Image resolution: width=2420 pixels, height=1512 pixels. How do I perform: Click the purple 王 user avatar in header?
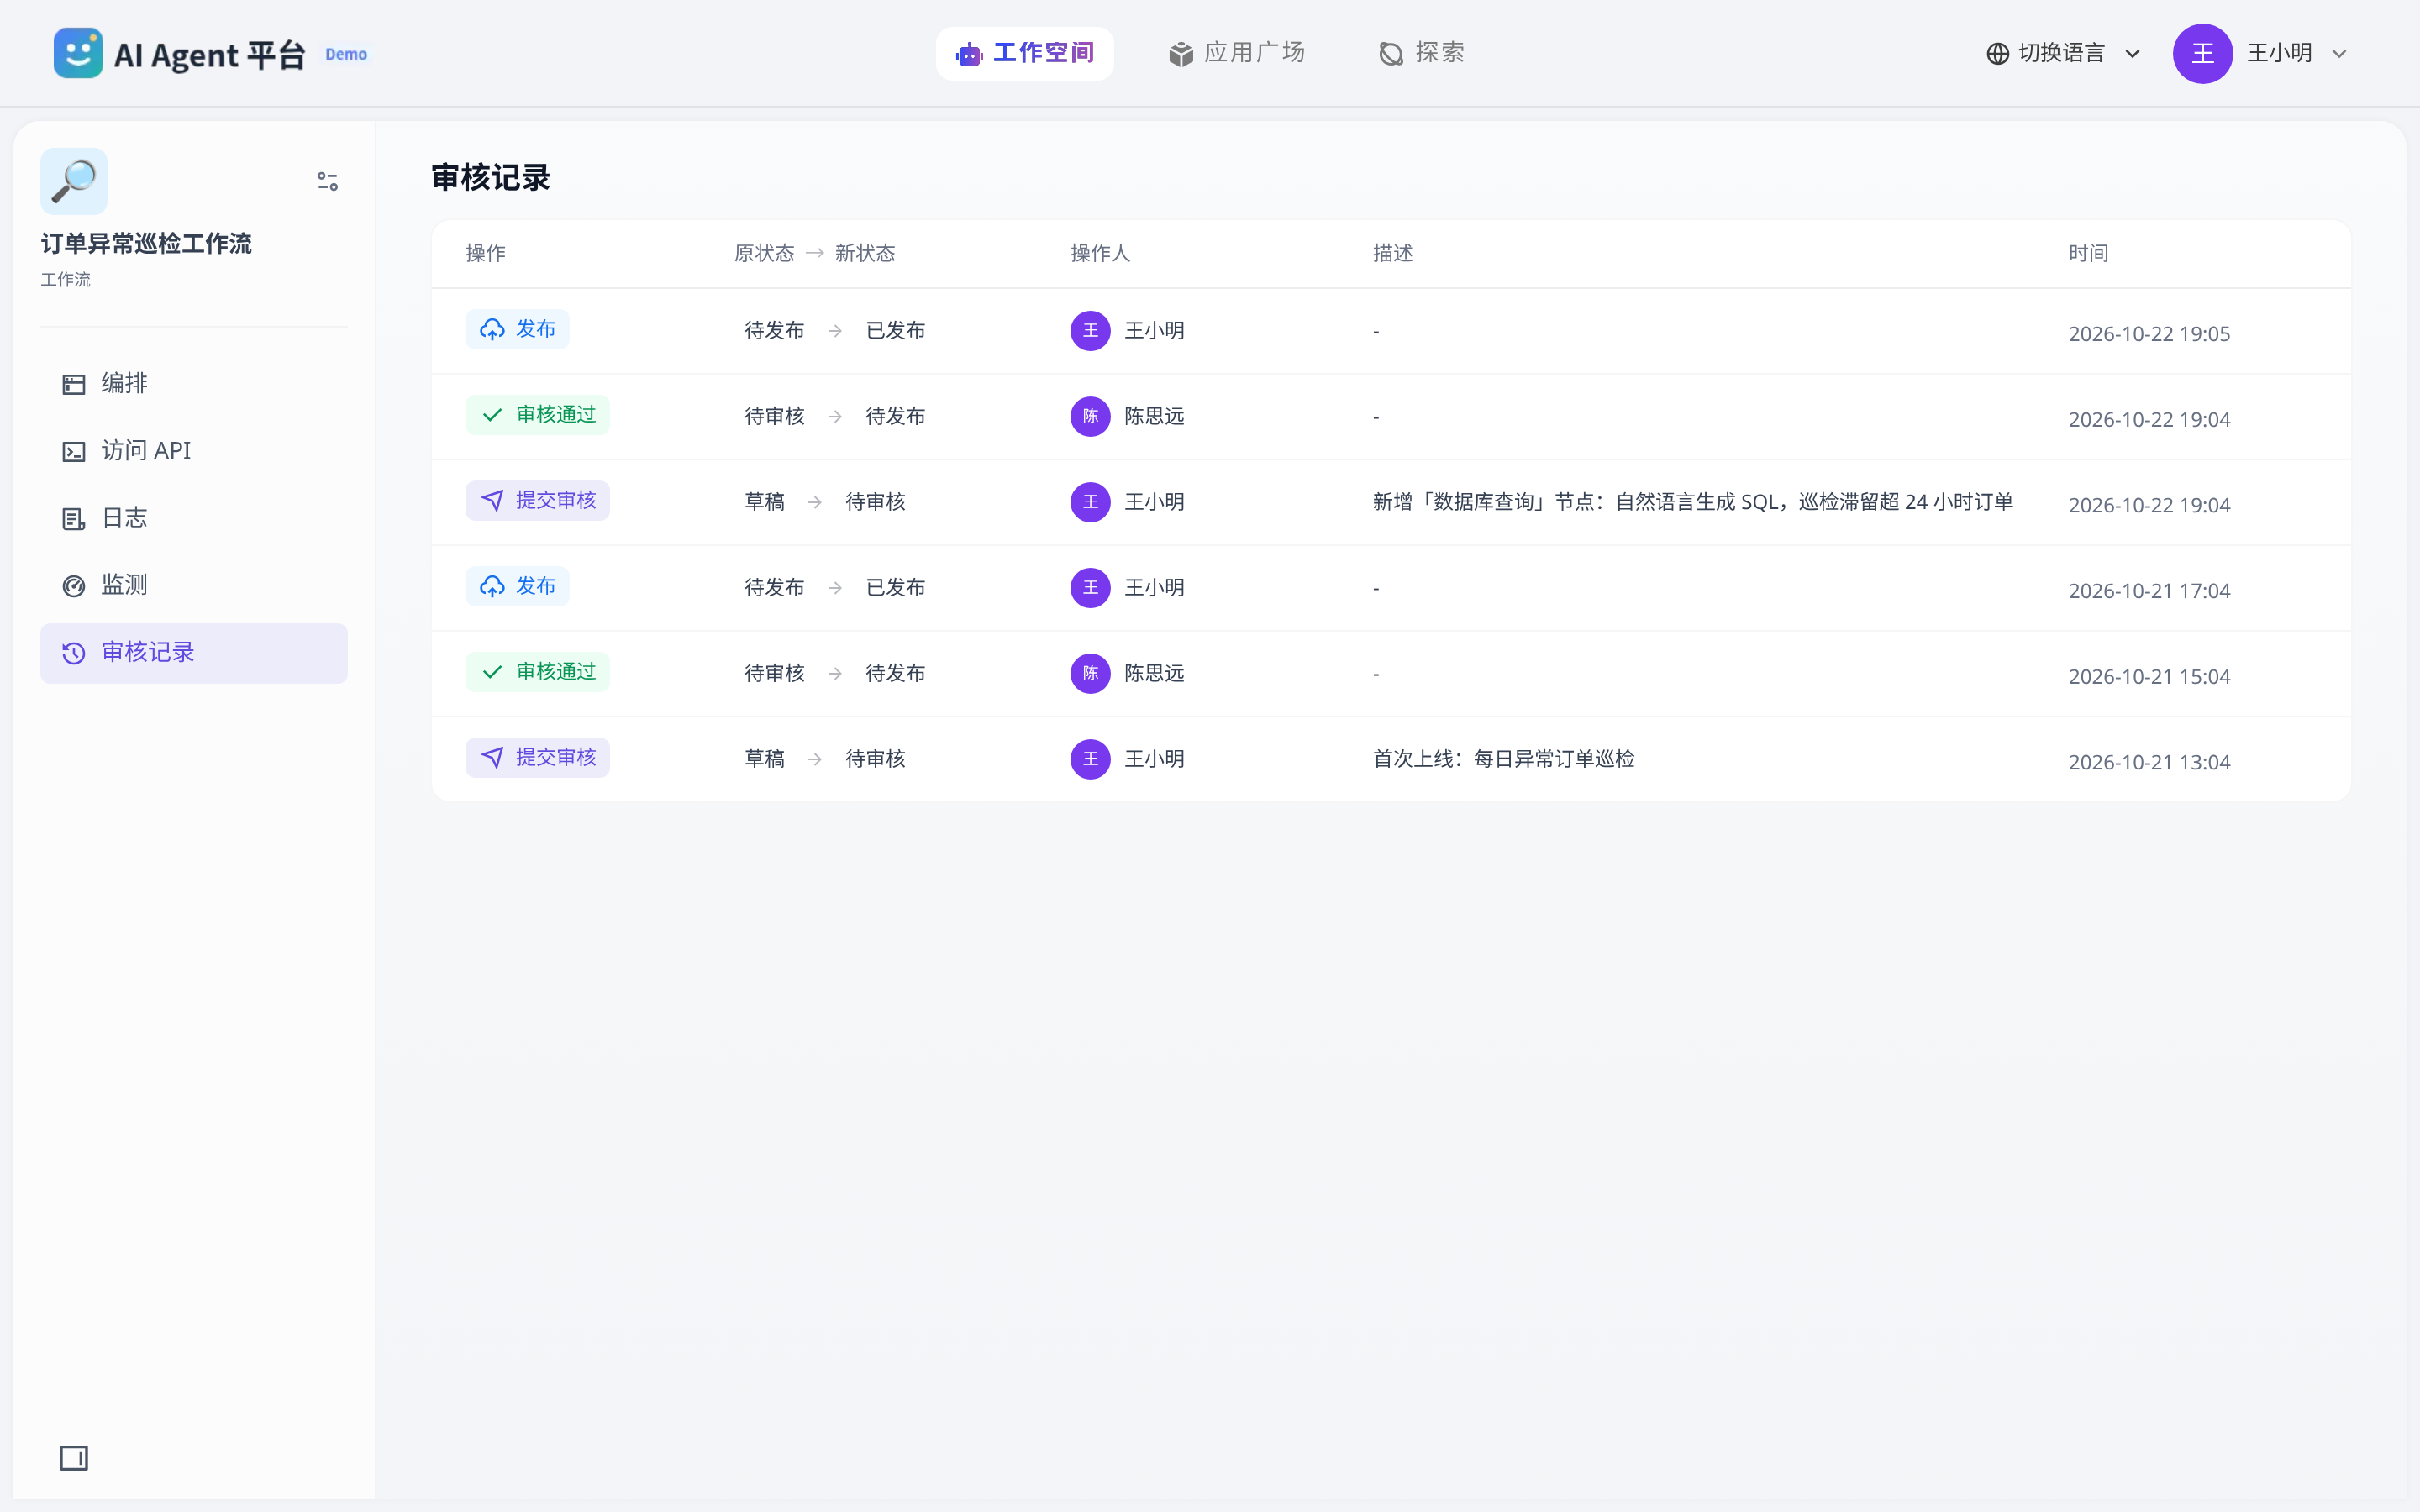point(2202,54)
